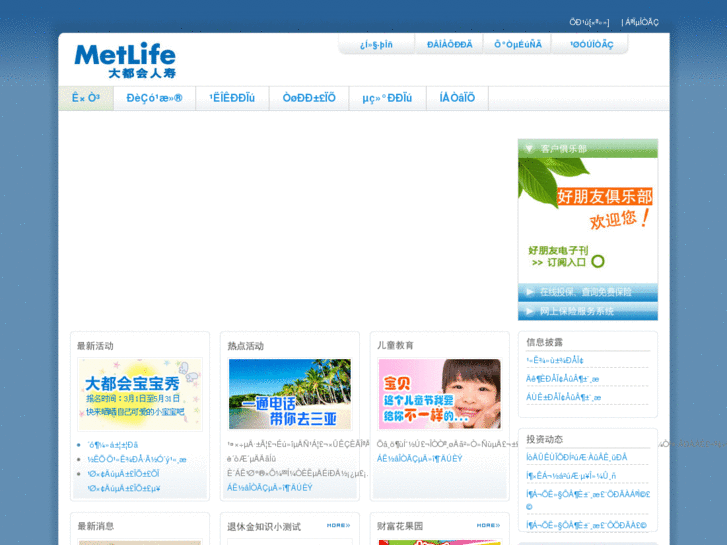Screen dimensions: 727x545
Task: Open the "Ê× Ò³" navigation tab
Action: pos(86,98)
